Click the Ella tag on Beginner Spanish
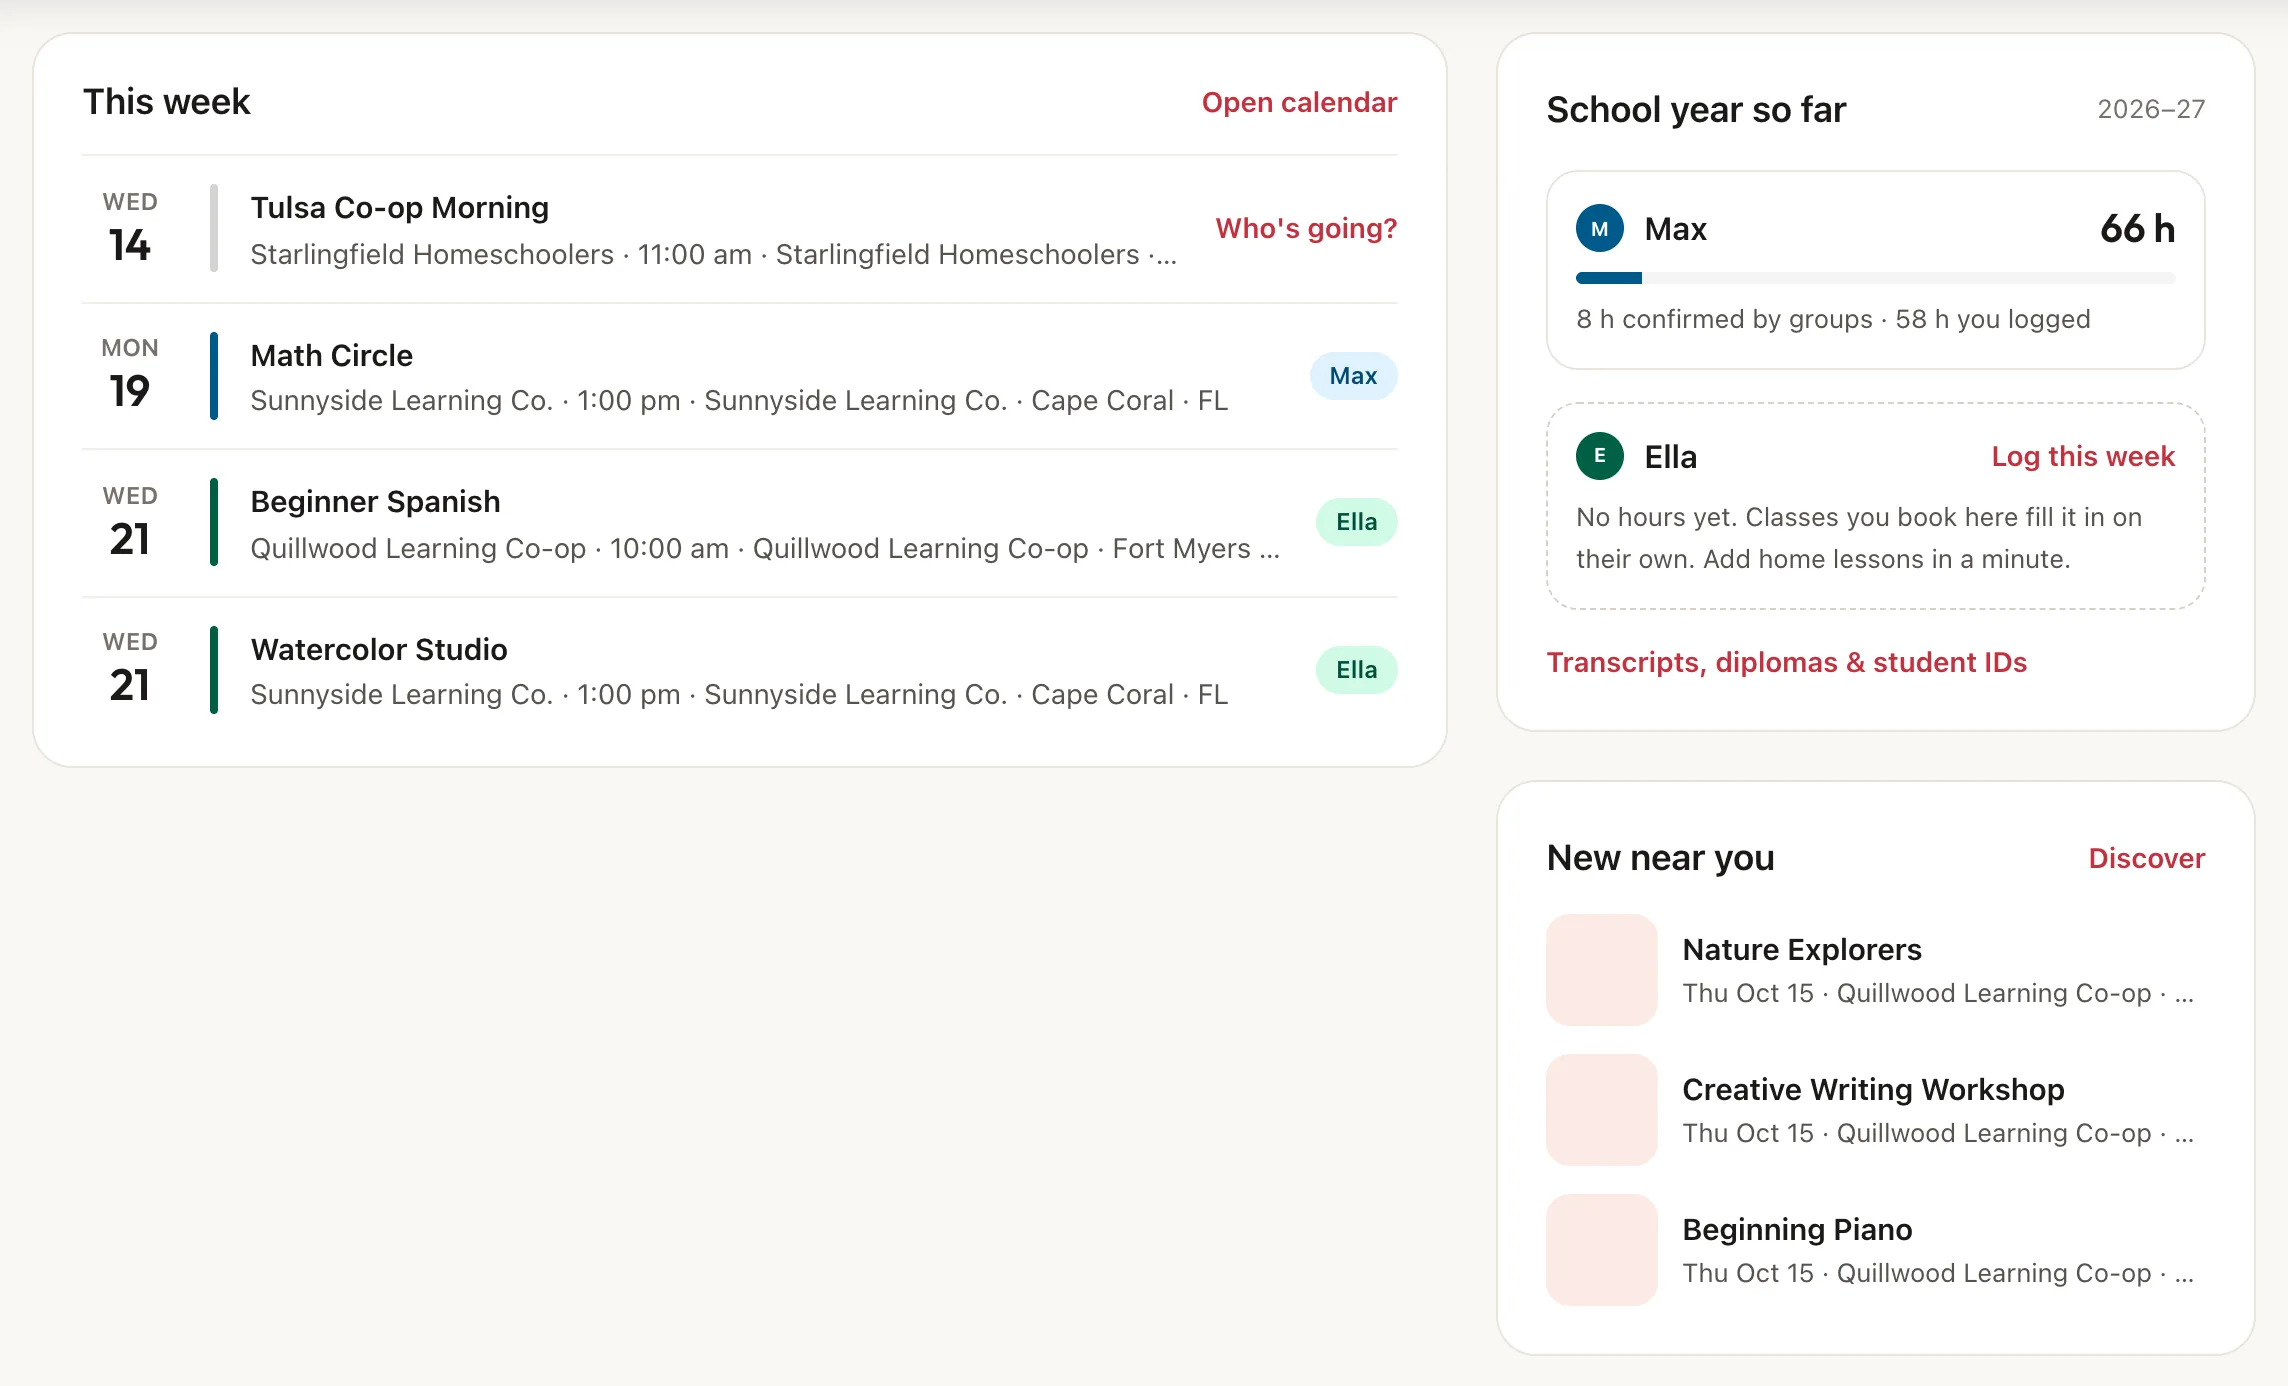Screen dimensions: 2288x1386 click(x=1356, y=522)
